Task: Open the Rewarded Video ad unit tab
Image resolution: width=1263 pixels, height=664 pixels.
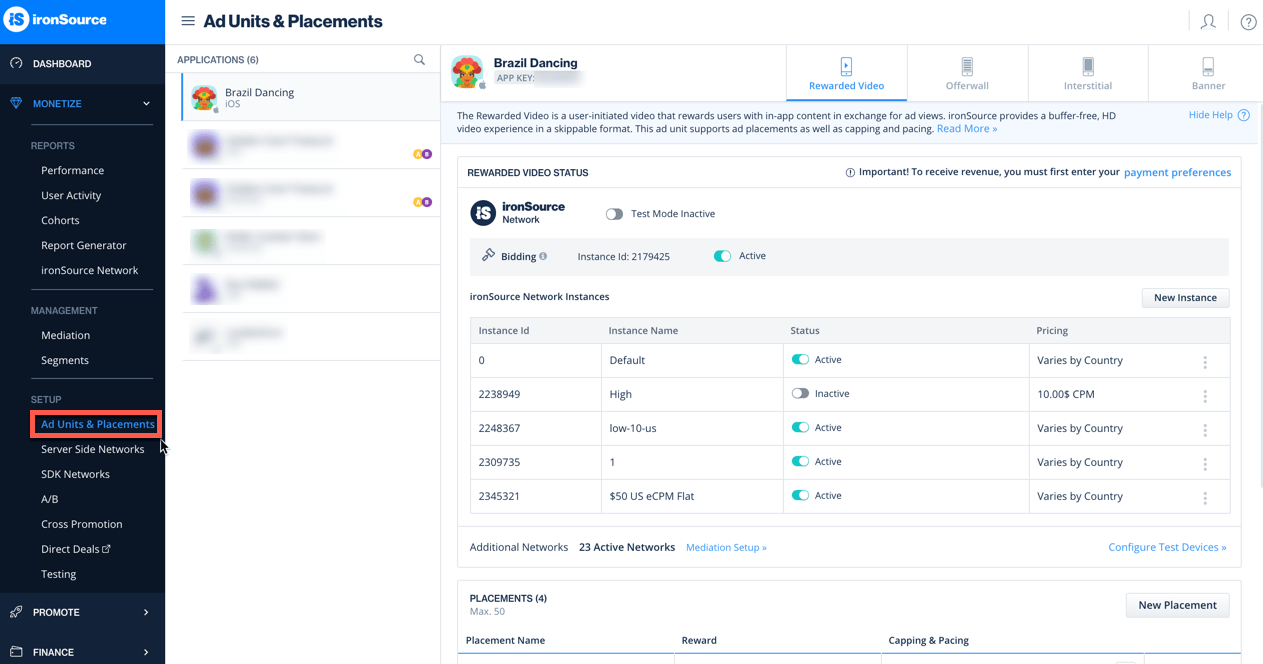Action: point(846,73)
